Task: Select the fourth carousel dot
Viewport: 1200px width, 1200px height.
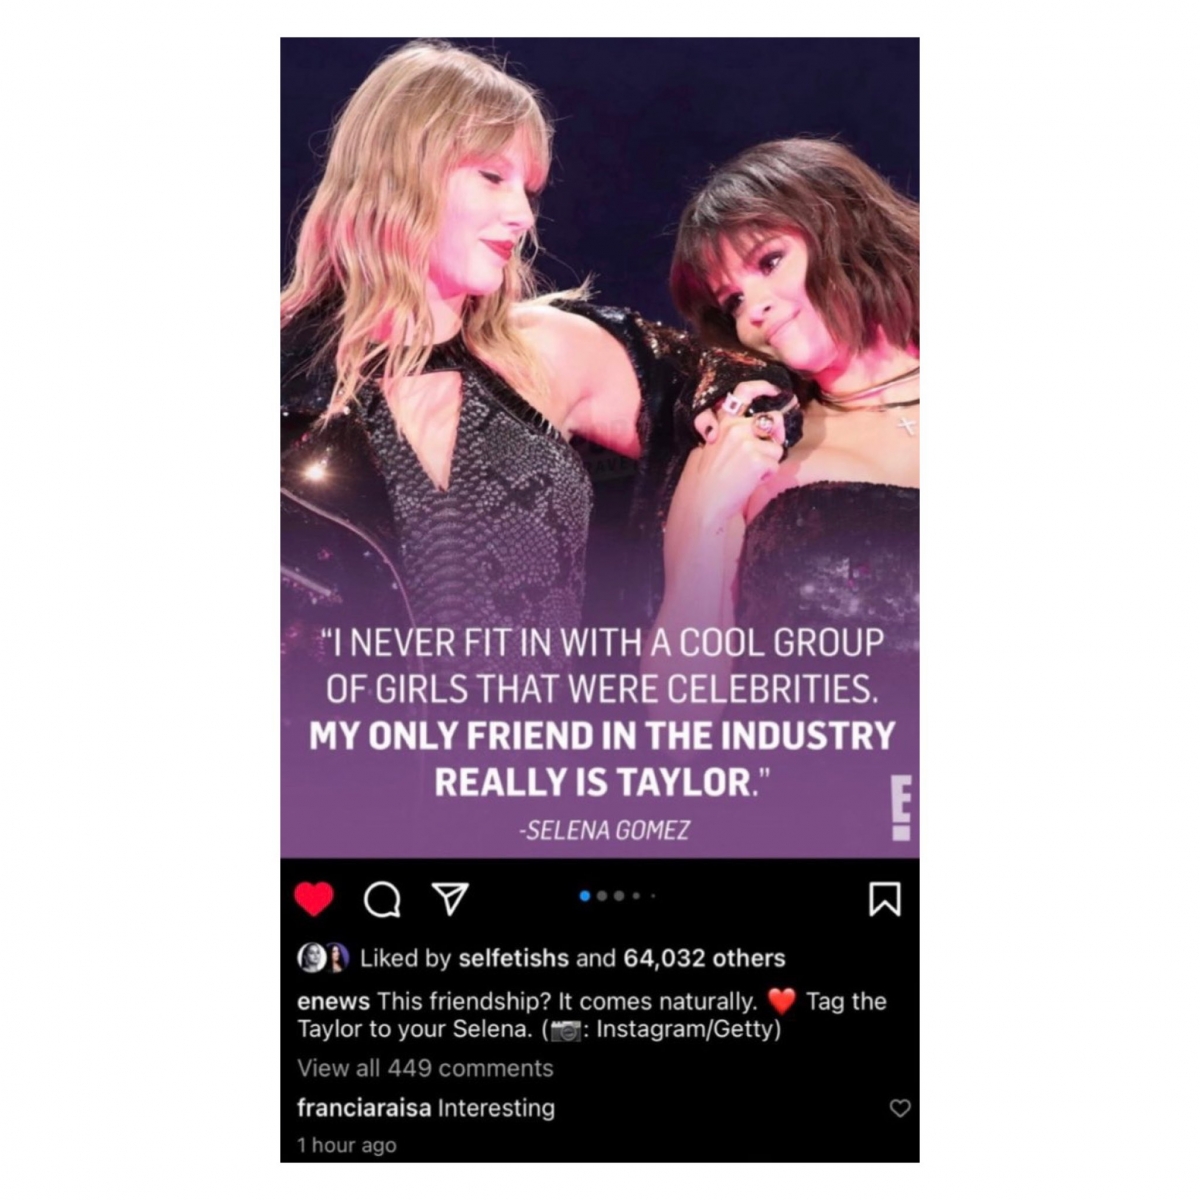Action: click(x=636, y=896)
